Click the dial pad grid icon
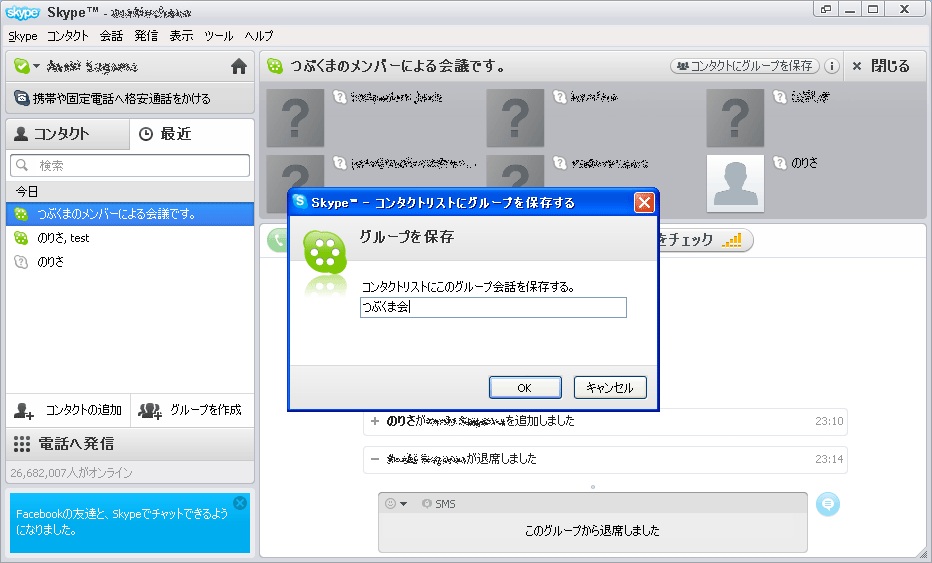932x563 pixels. (x=22, y=444)
